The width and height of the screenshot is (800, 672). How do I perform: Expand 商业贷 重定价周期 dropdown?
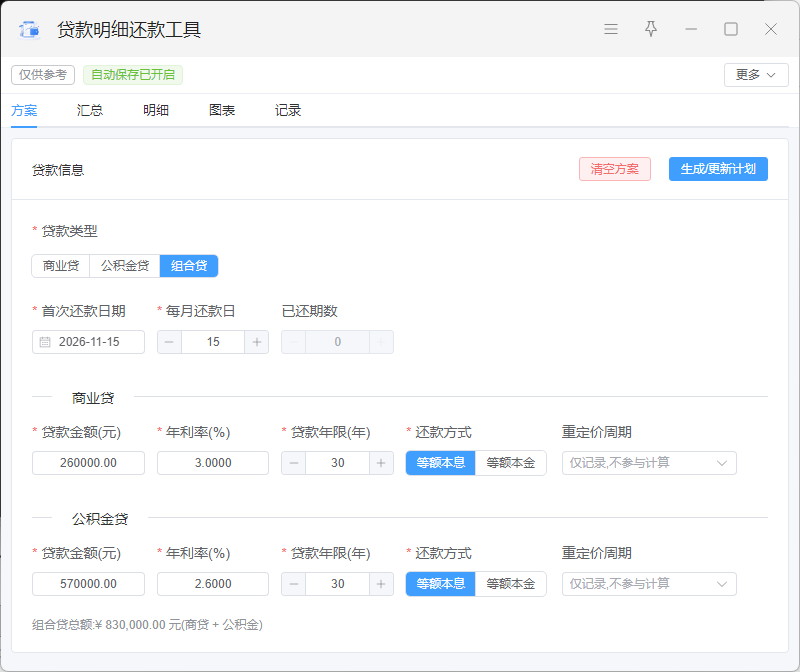point(649,463)
